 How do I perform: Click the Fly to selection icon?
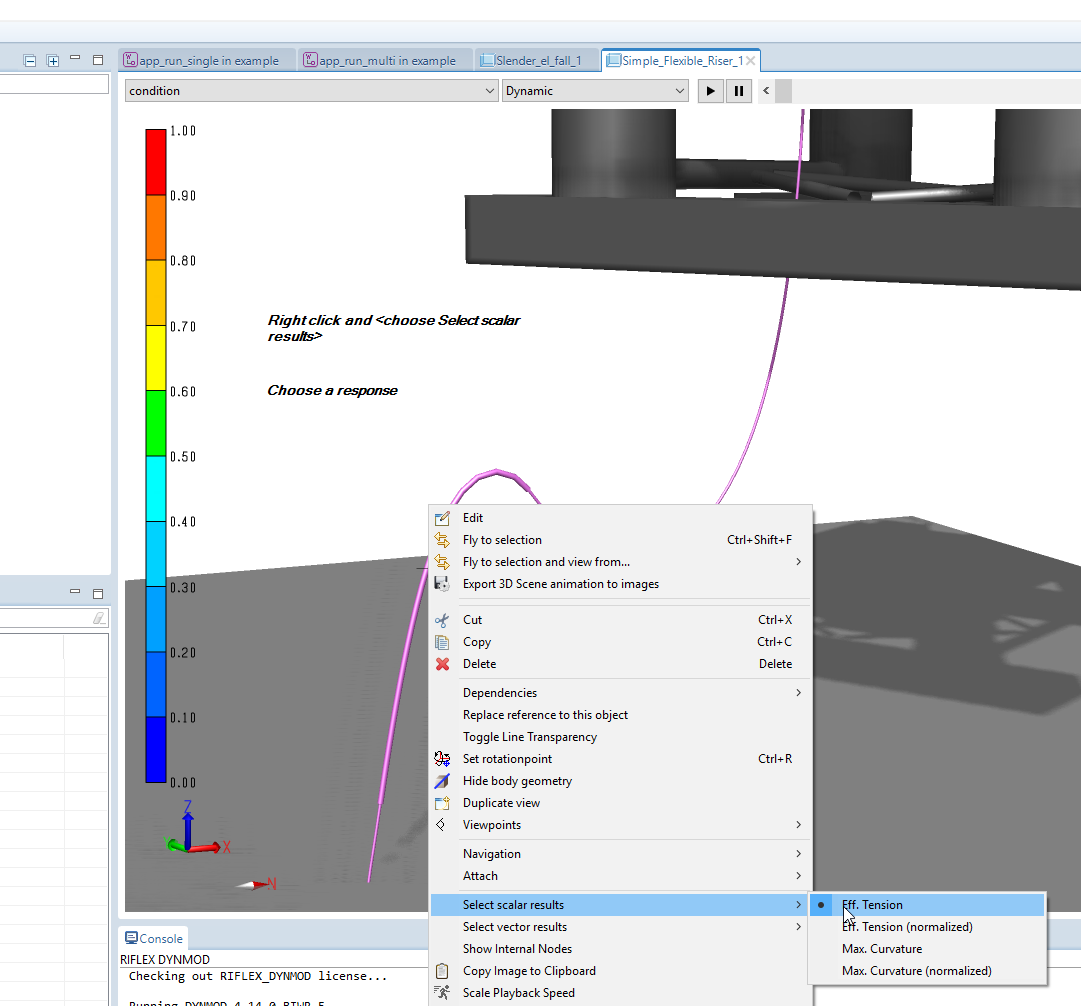click(442, 540)
